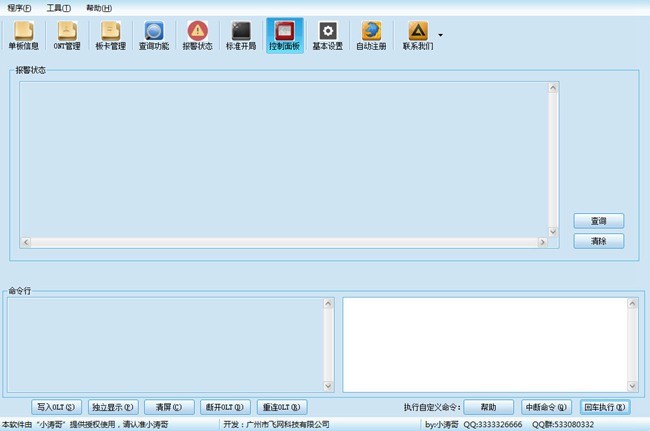Open the 联系我们 icon
Image resolution: width=650 pixels, height=431 pixels.
(418, 36)
